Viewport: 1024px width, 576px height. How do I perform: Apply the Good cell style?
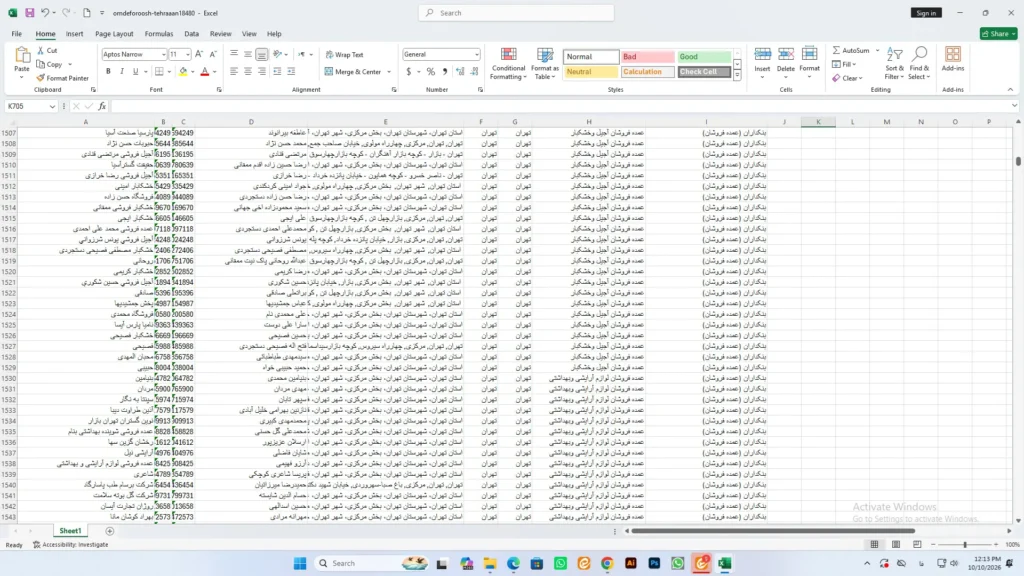pyautogui.click(x=704, y=57)
